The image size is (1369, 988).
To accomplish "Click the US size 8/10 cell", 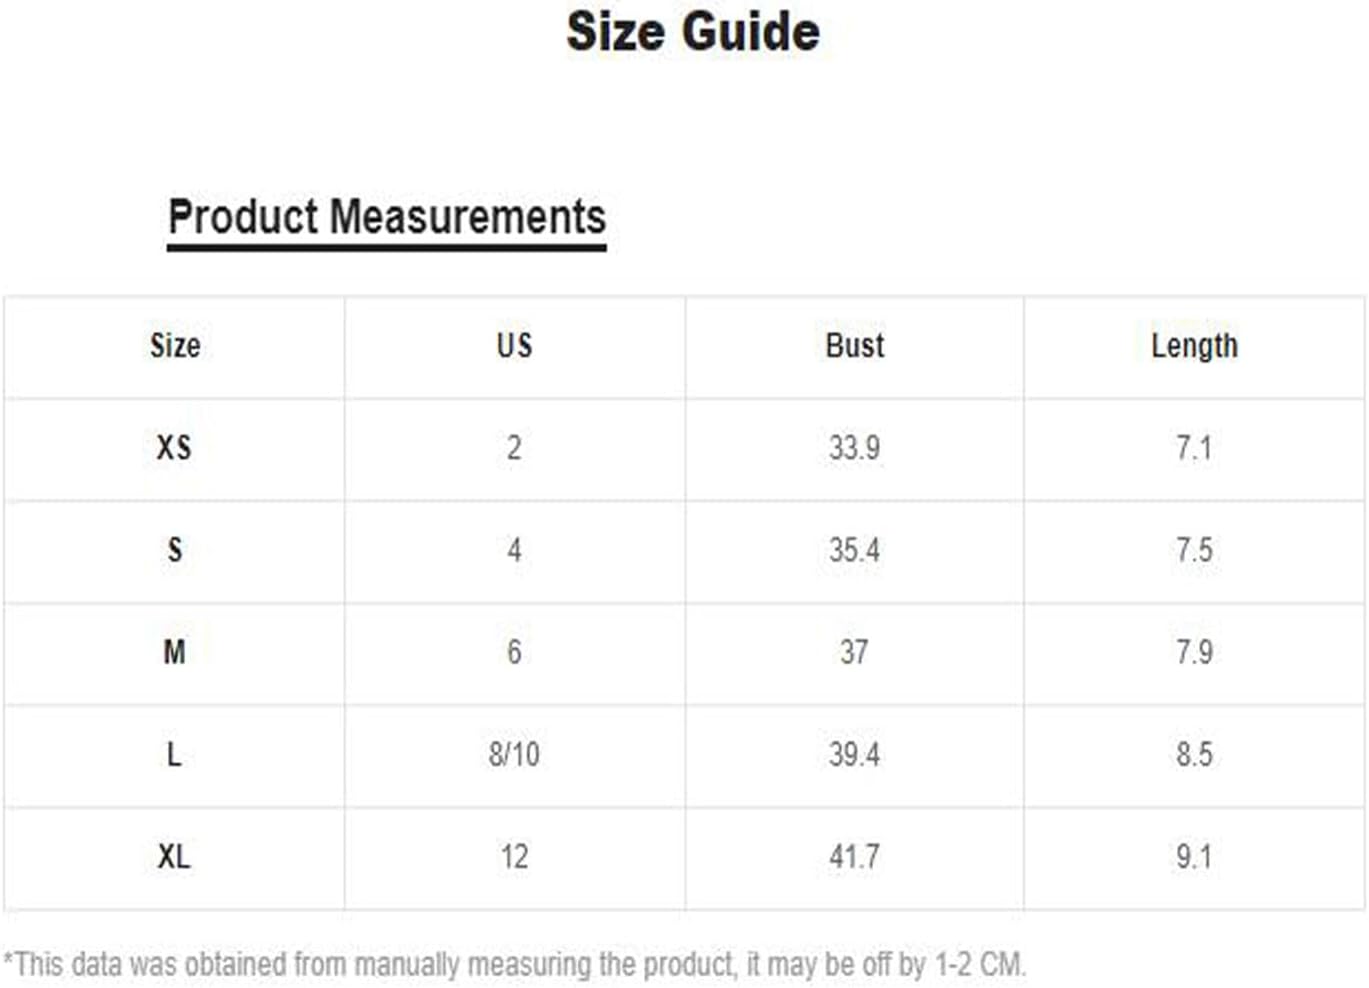I will pyautogui.click(x=514, y=754).
